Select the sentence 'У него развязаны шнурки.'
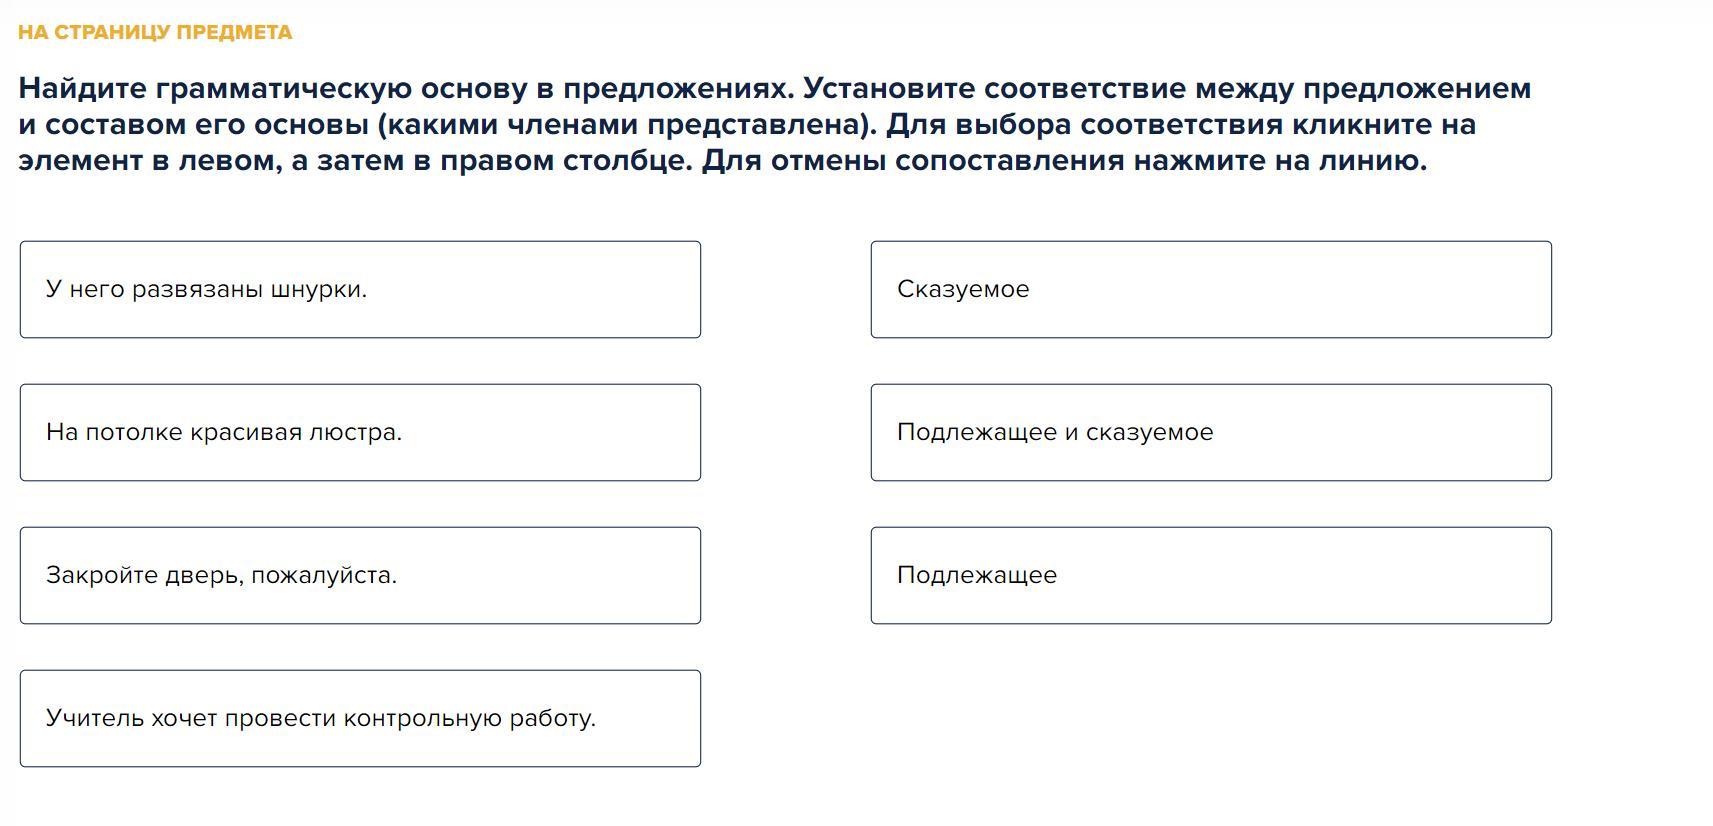 click(x=360, y=289)
